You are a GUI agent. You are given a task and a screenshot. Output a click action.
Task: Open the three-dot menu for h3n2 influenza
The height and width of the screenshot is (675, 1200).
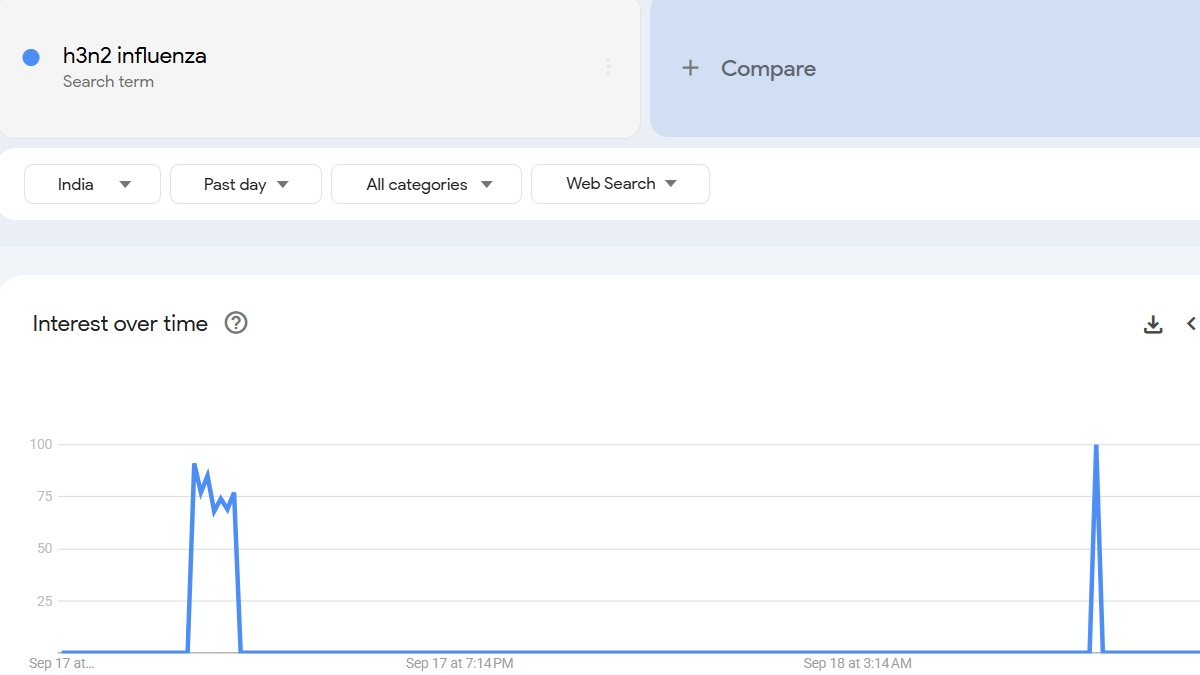tap(608, 67)
